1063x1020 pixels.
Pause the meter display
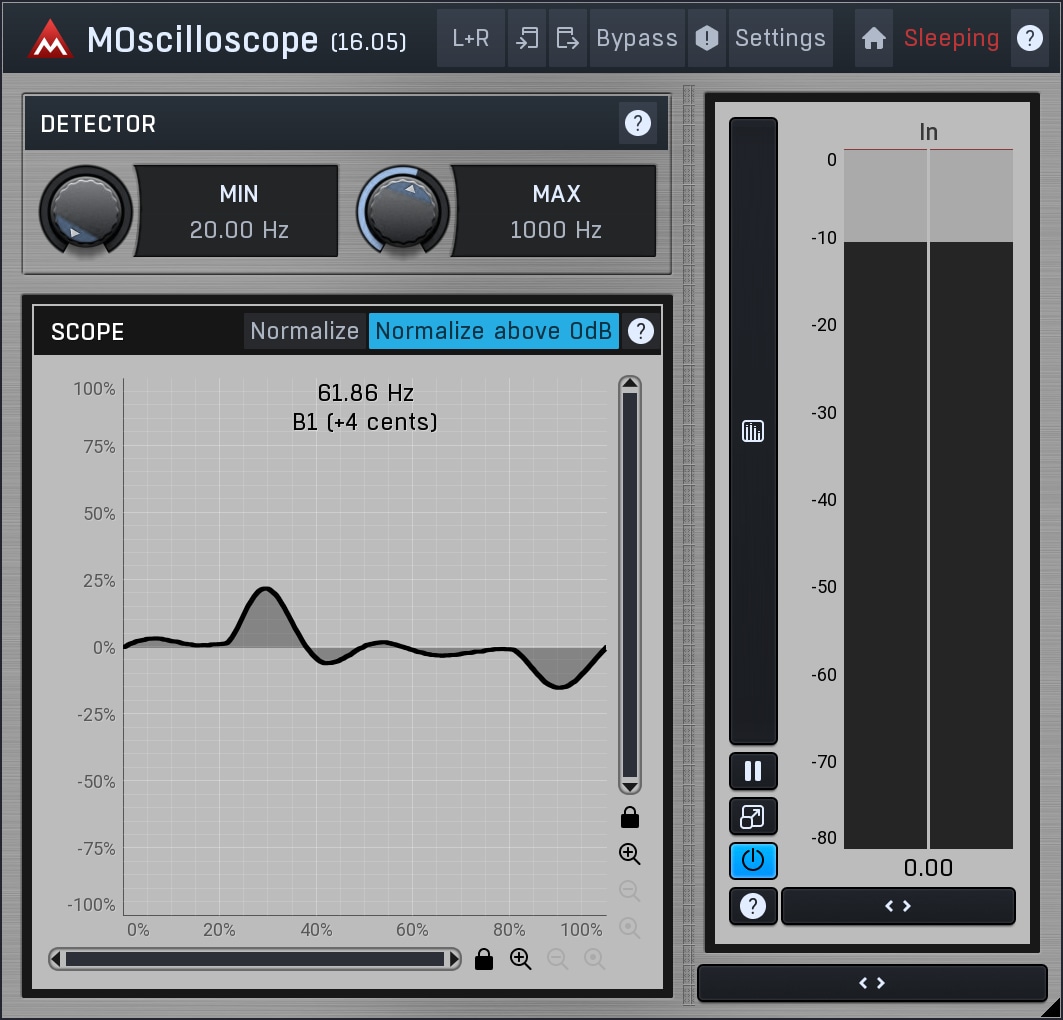[x=753, y=771]
